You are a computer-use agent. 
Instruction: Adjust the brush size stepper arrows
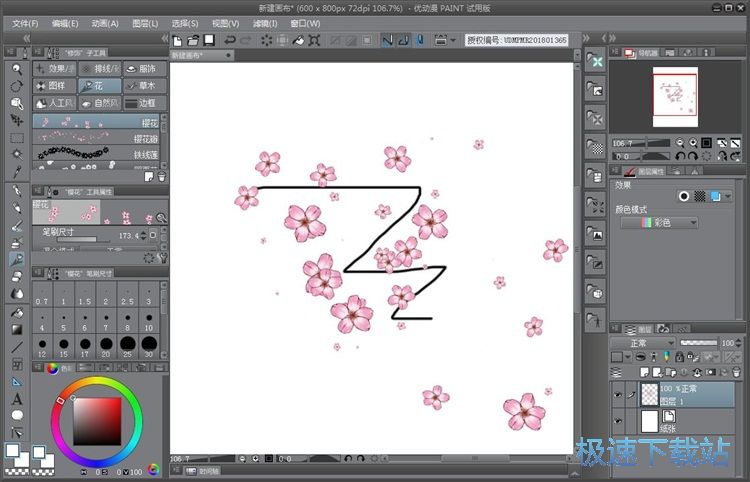click(x=143, y=235)
